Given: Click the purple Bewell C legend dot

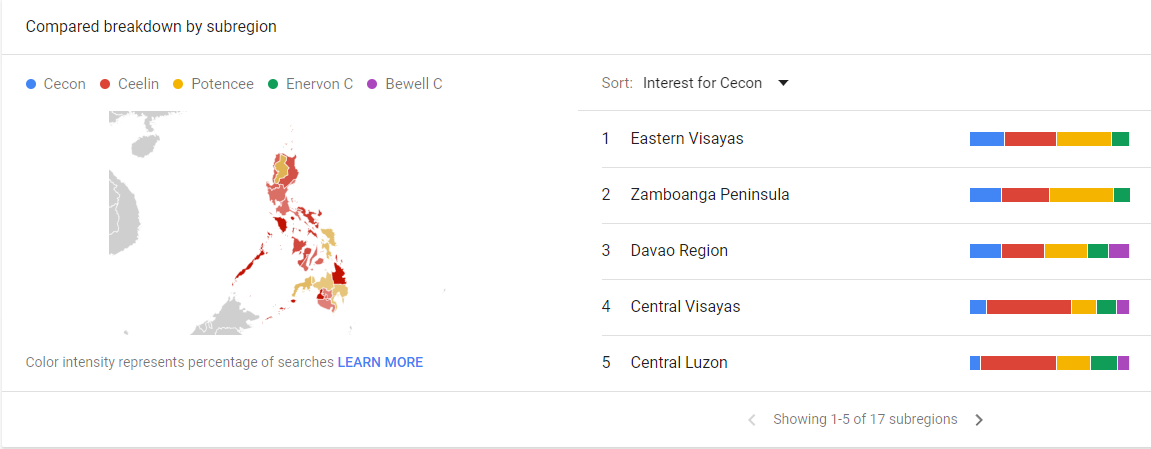Looking at the screenshot, I should tap(372, 84).
